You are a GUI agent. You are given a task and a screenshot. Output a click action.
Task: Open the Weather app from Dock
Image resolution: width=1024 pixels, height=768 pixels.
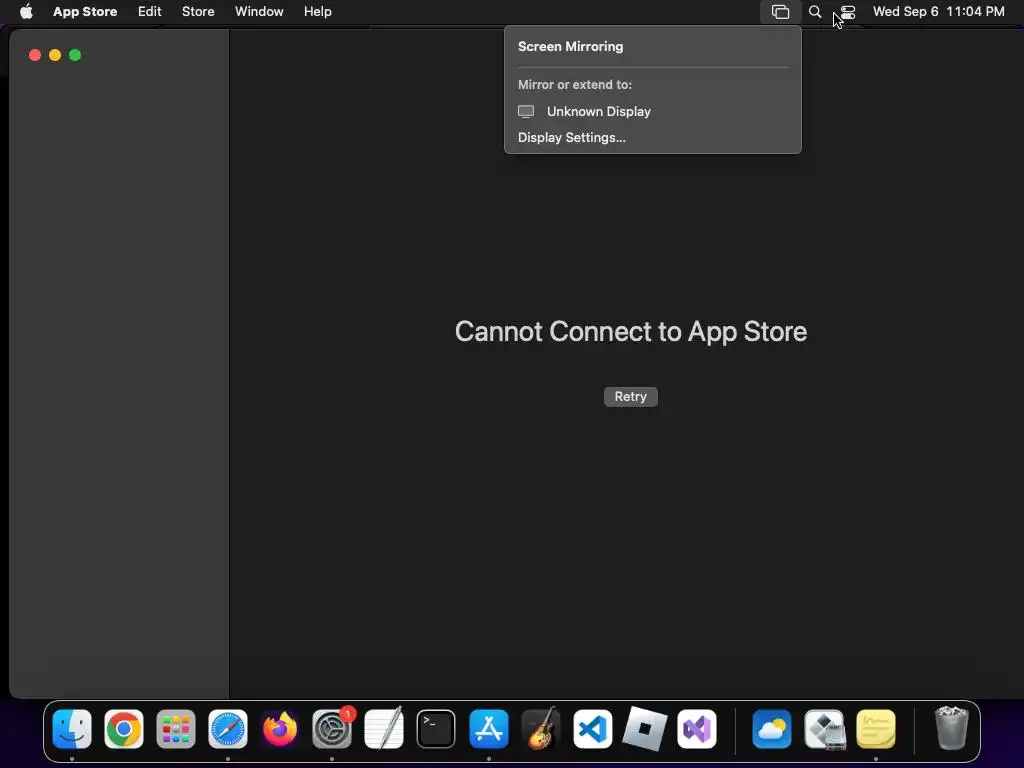(x=772, y=729)
